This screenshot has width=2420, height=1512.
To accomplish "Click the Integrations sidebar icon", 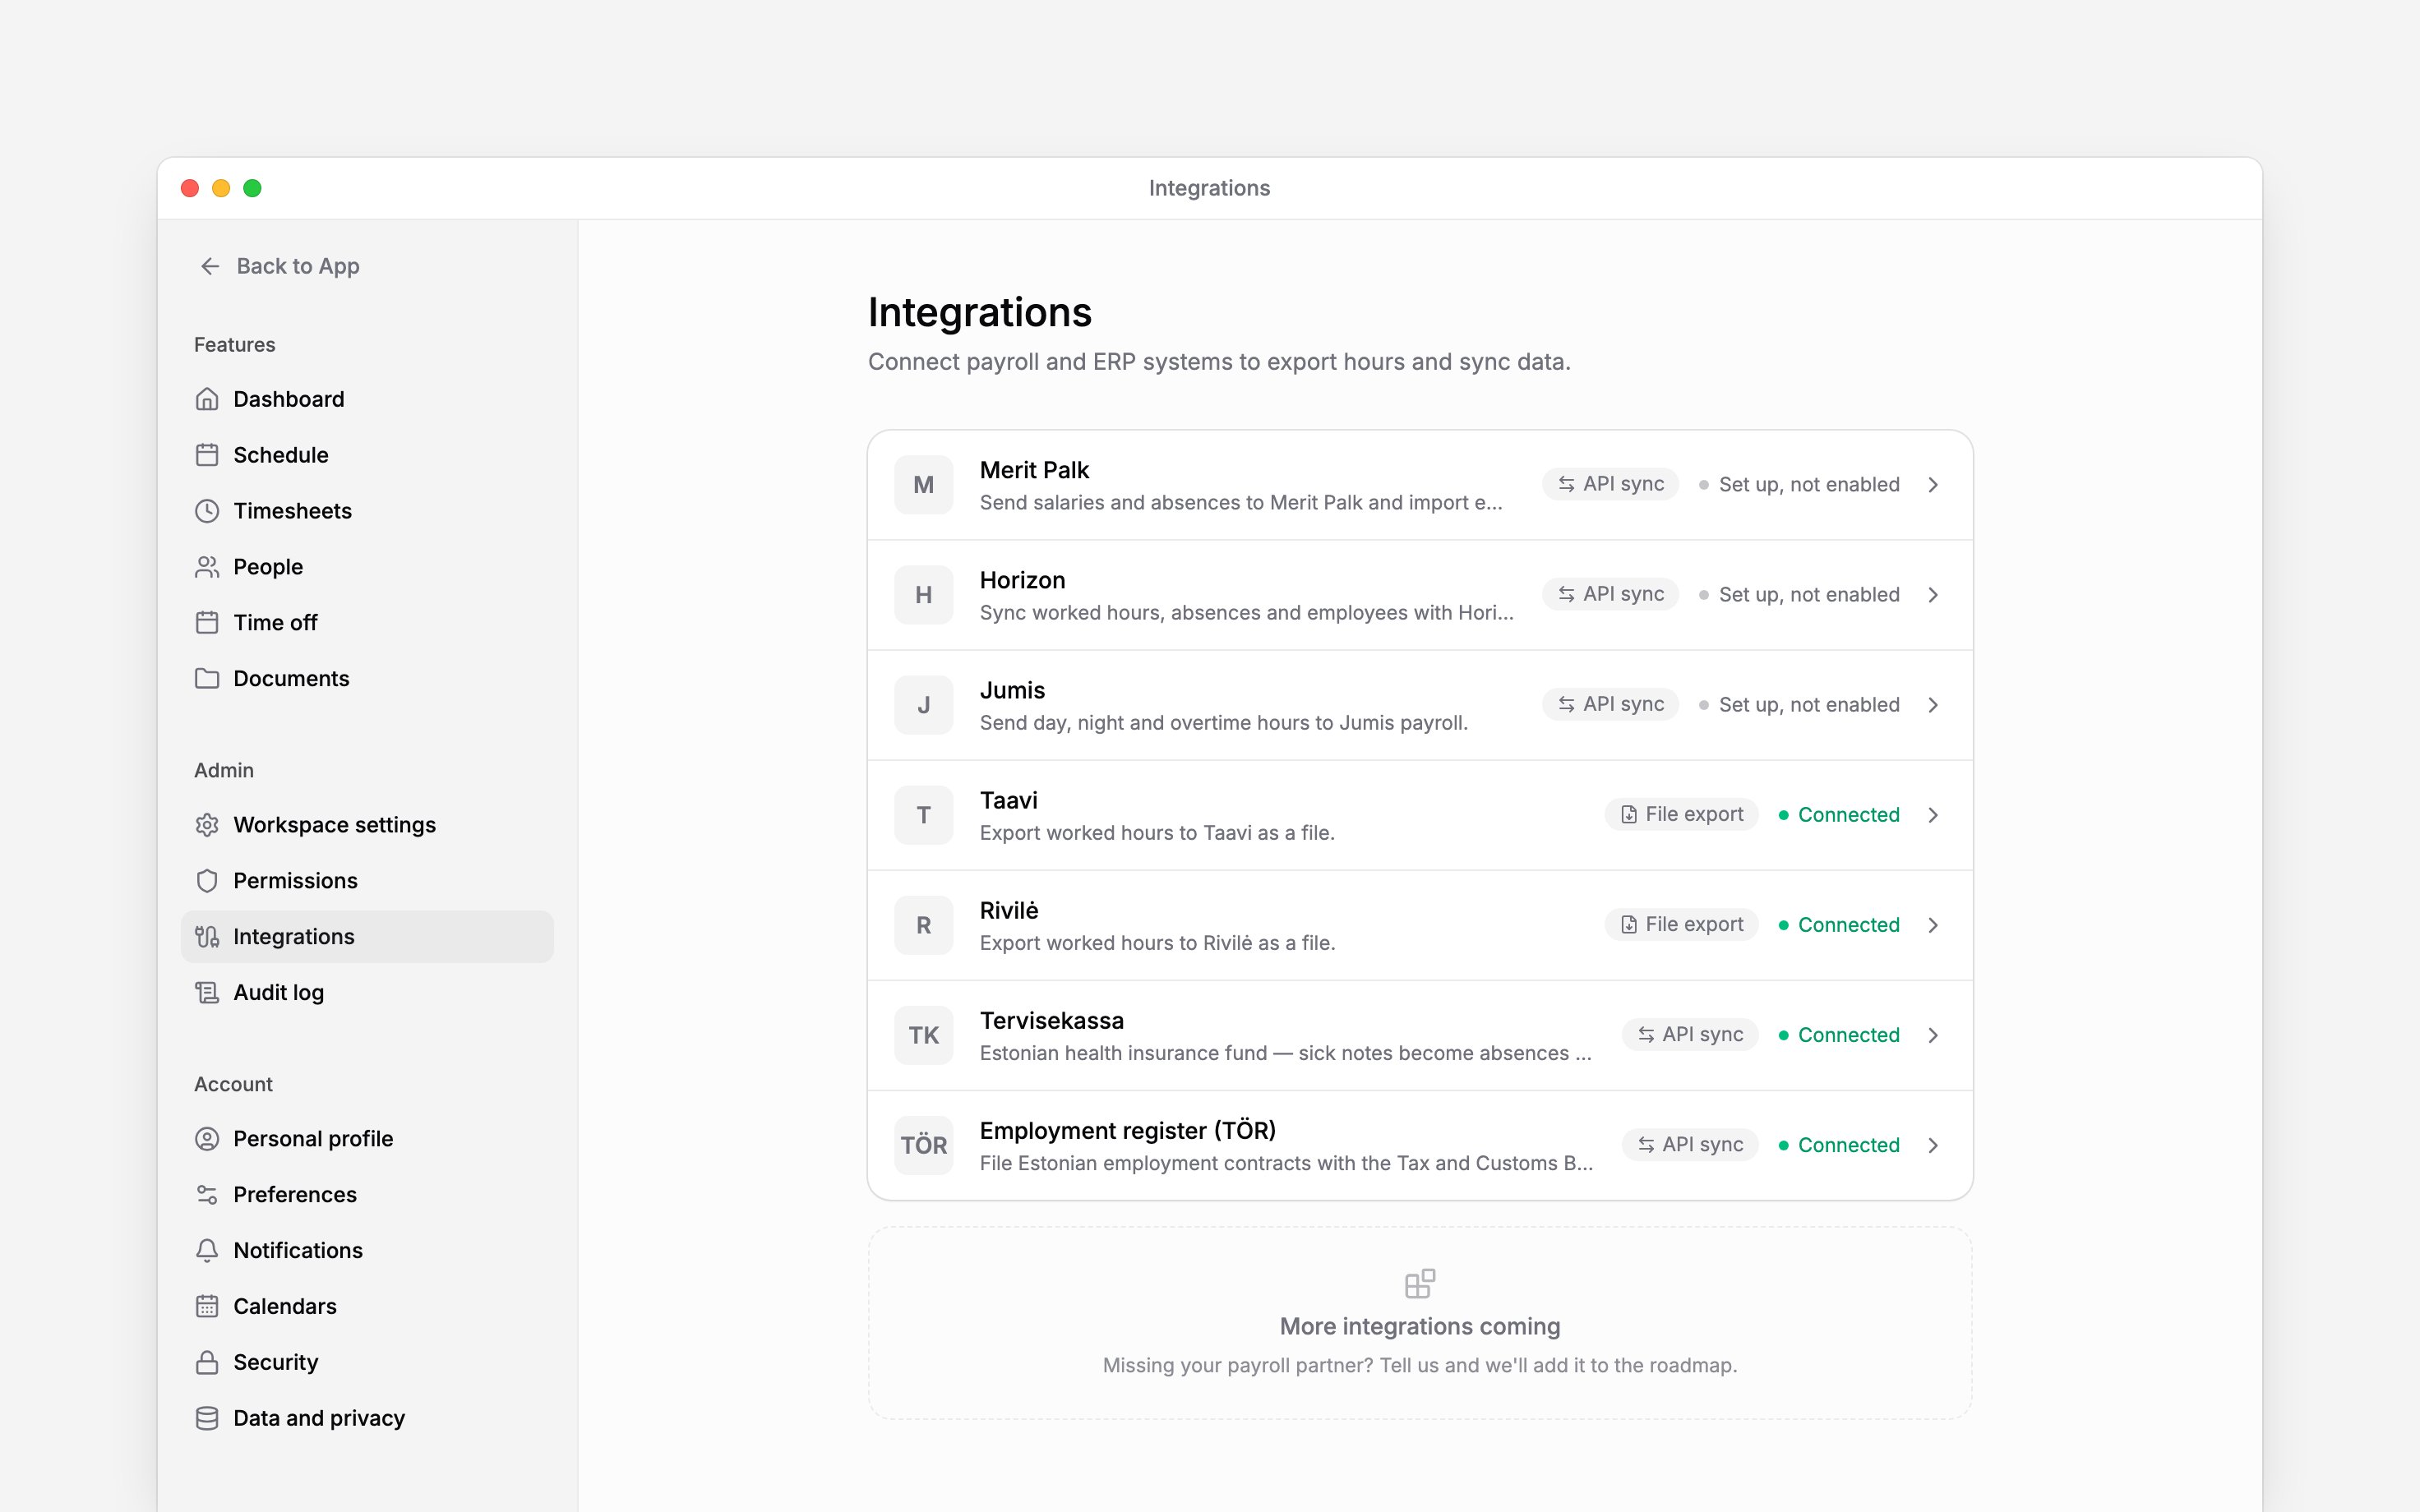I will (207, 937).
